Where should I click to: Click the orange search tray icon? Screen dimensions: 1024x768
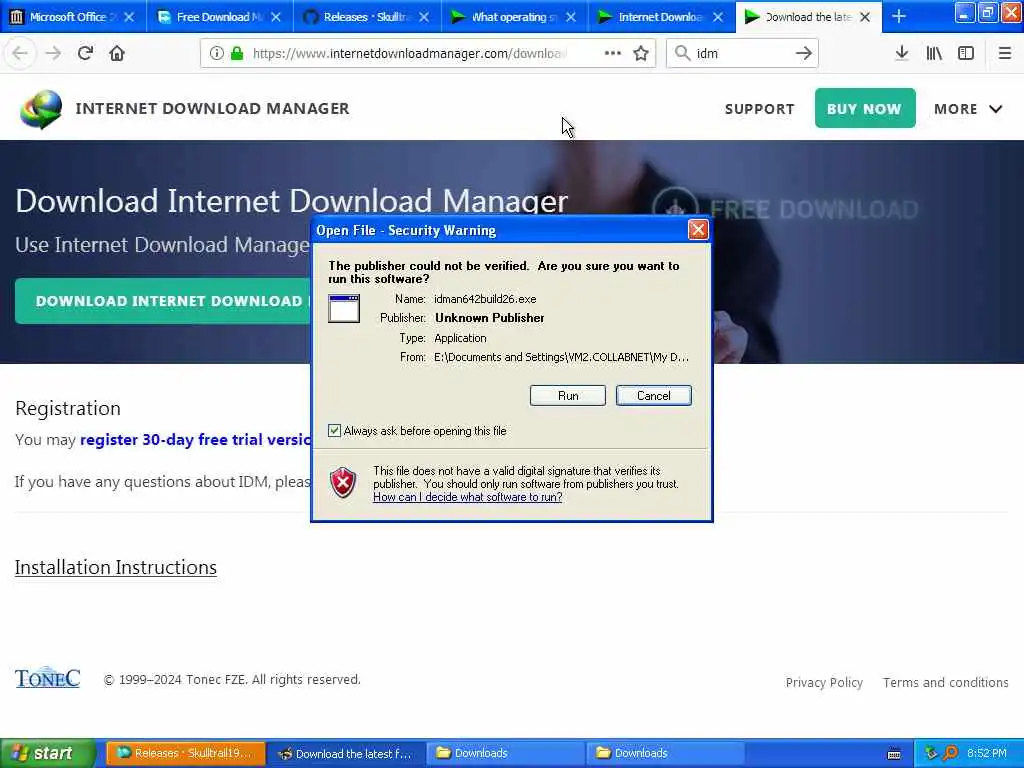950,753
